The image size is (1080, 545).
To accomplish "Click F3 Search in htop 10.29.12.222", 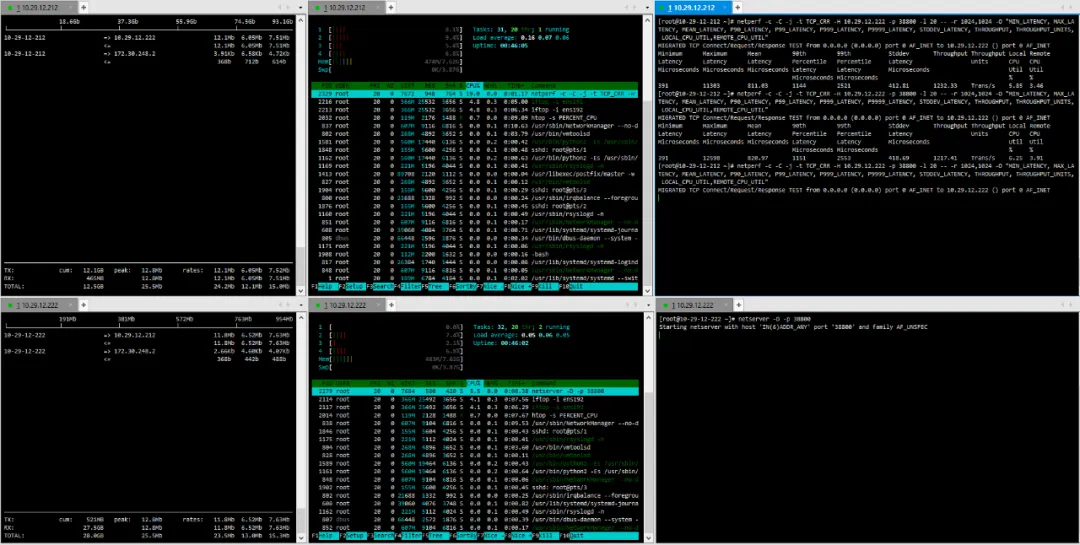I will click(378, 535).
